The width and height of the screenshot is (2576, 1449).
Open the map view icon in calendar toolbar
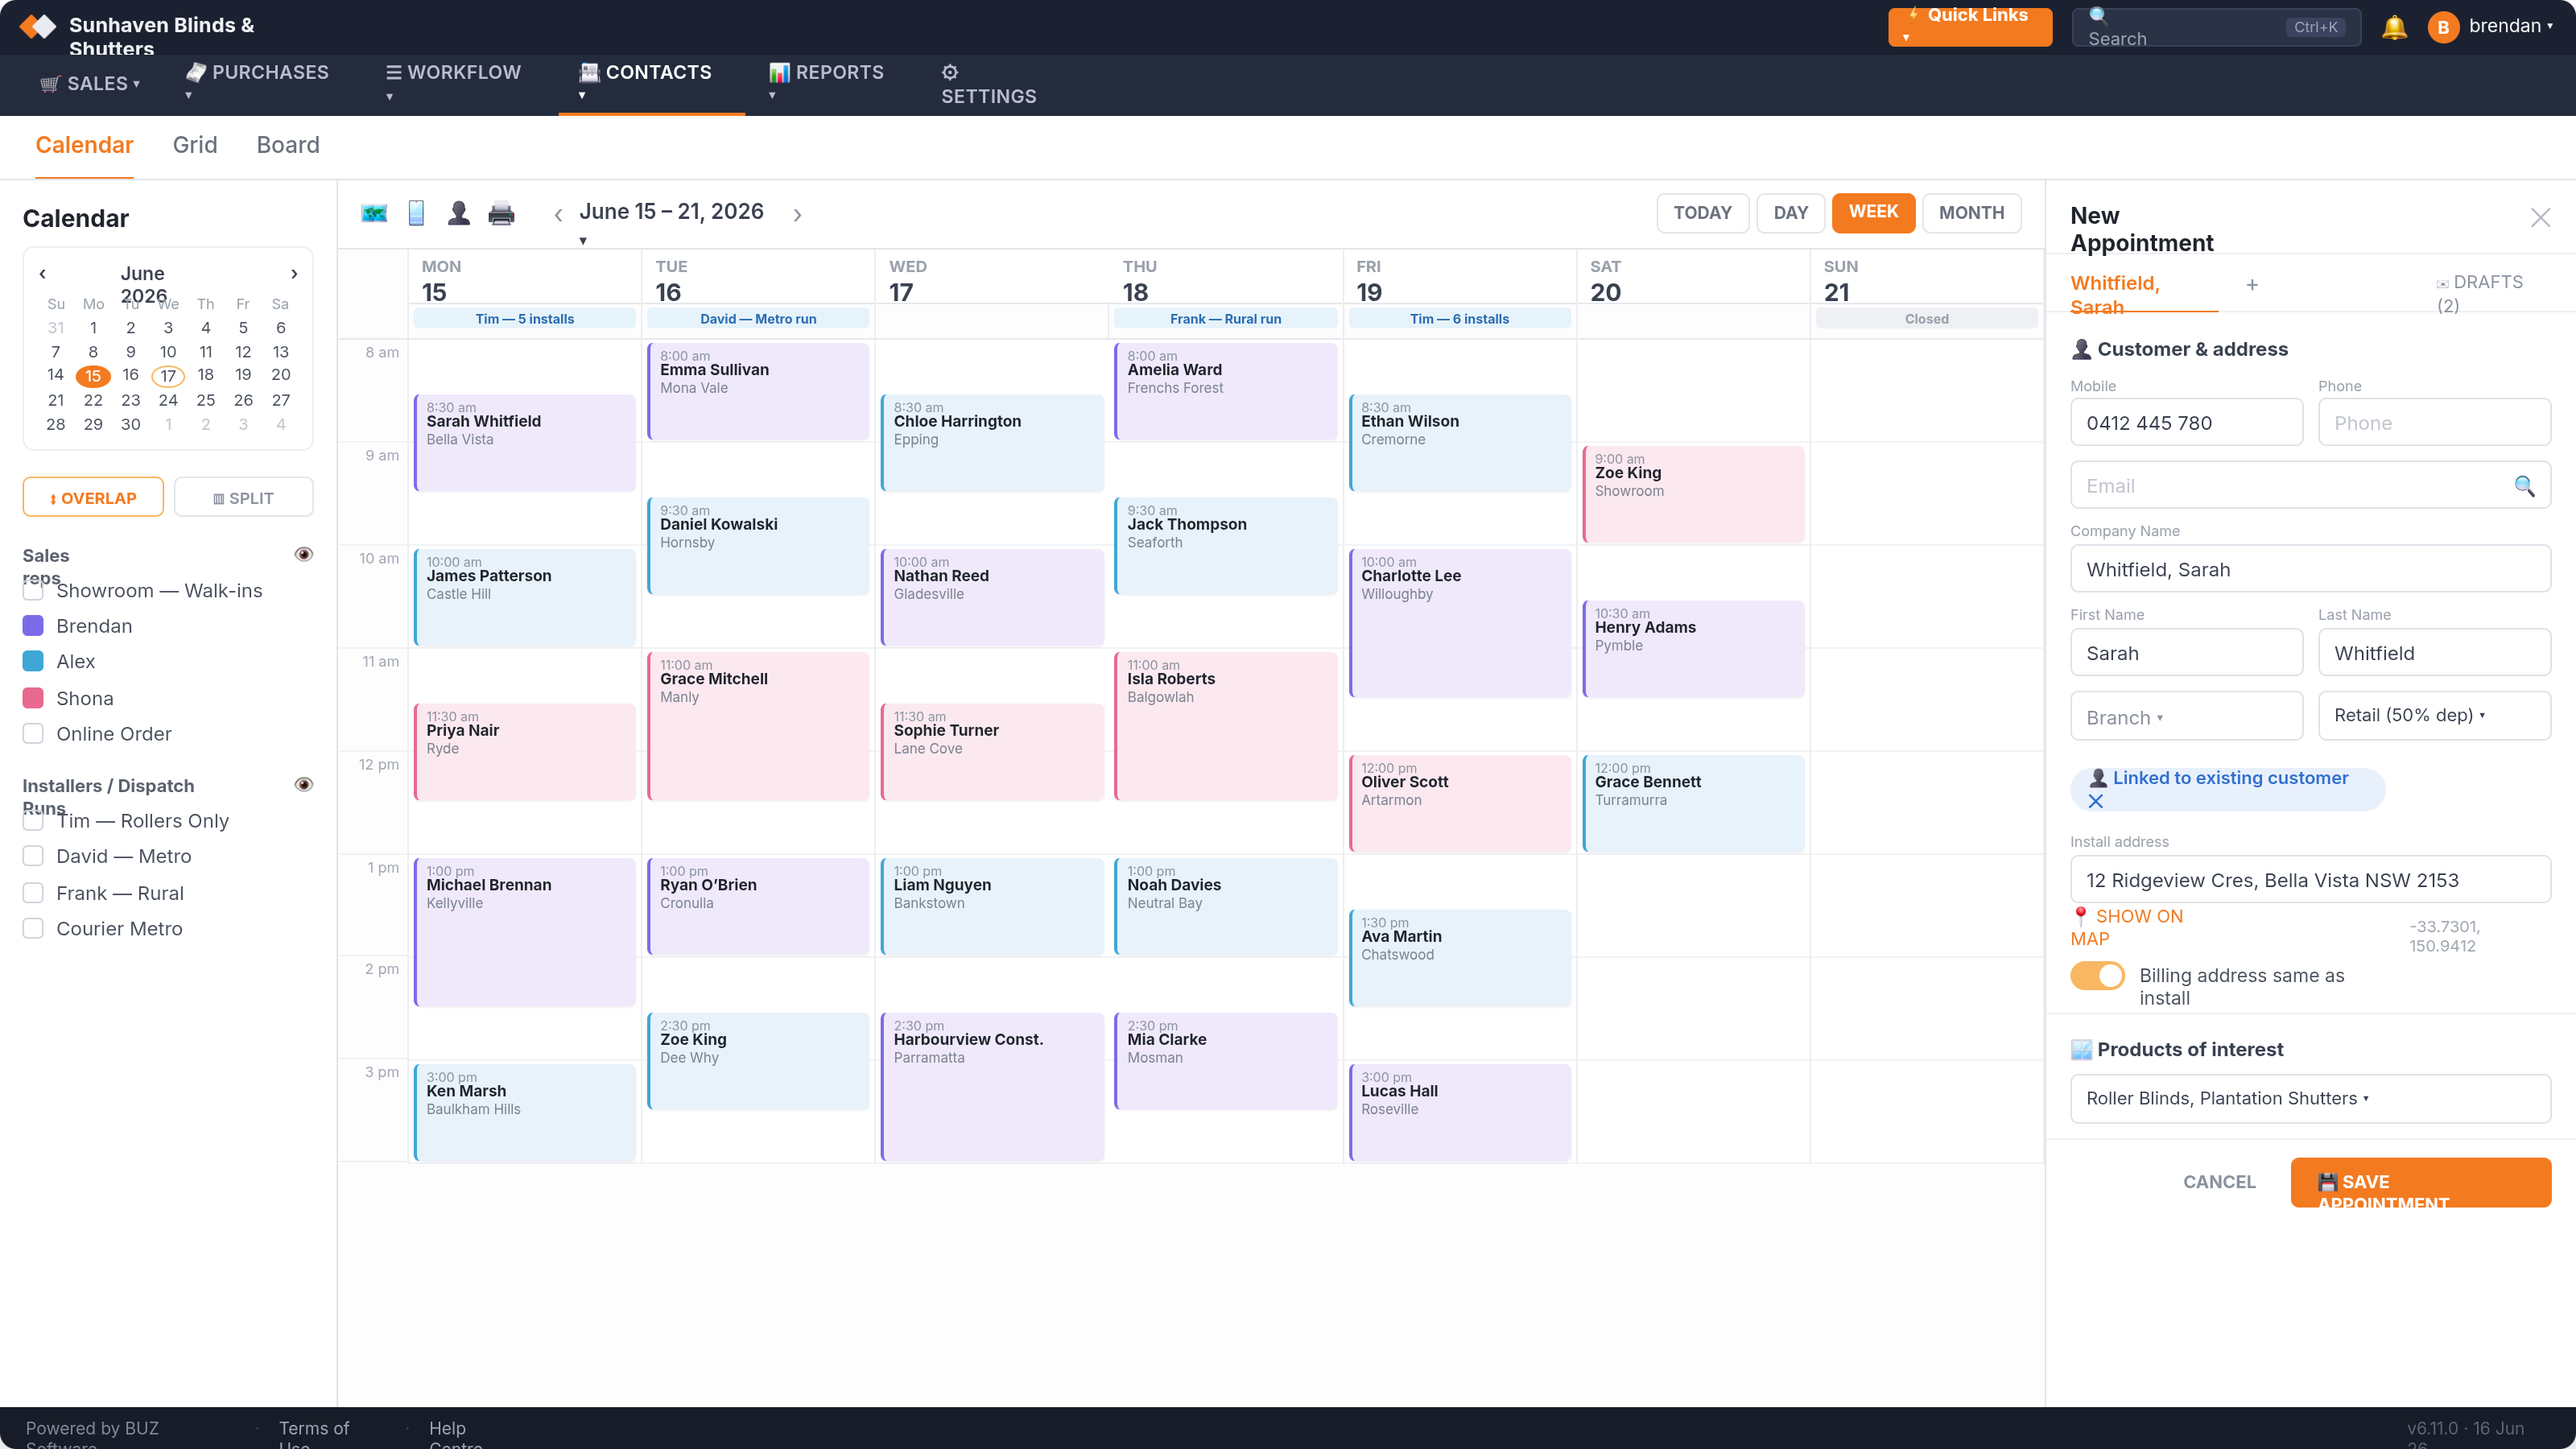(x=374, y=213)
